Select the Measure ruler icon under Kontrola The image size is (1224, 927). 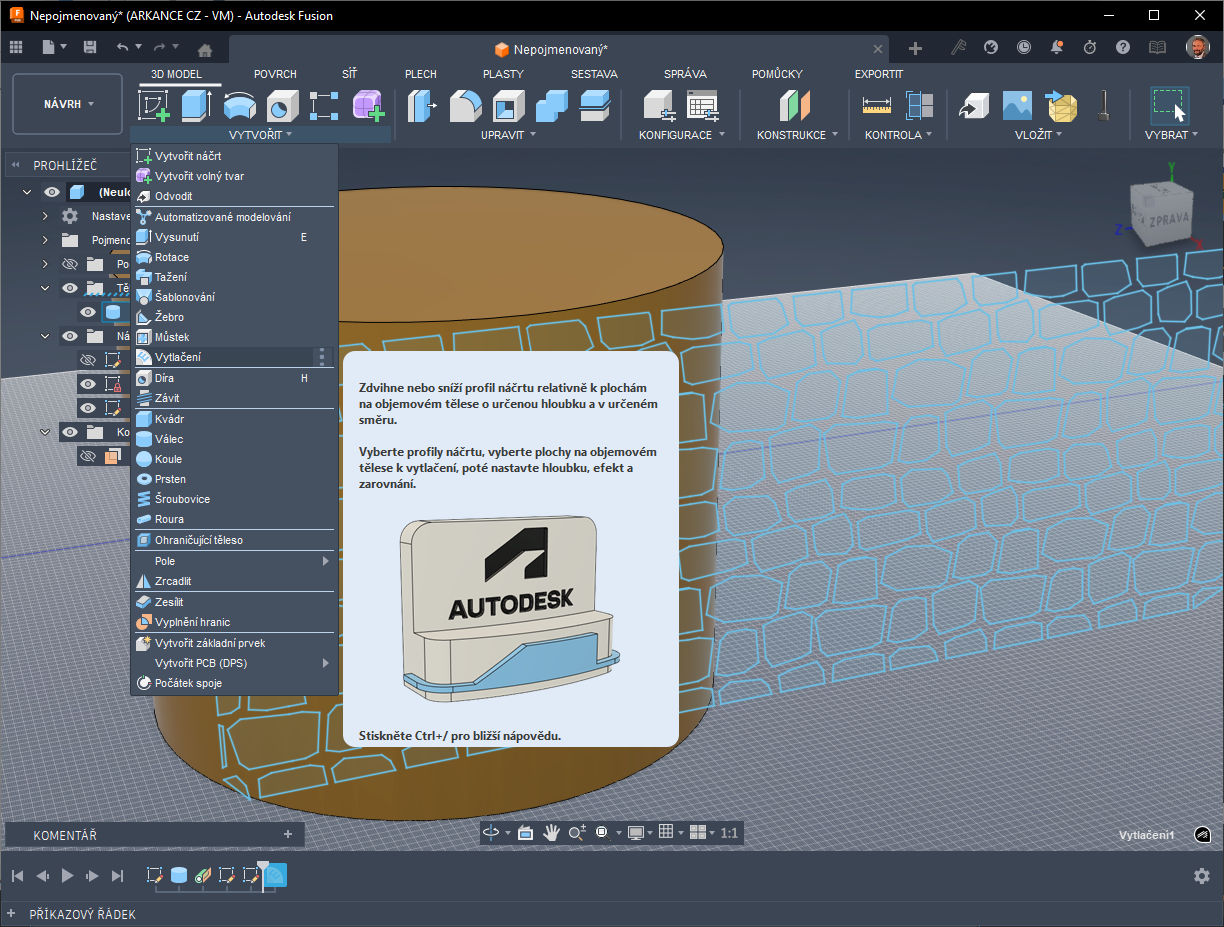coord(876,105)
